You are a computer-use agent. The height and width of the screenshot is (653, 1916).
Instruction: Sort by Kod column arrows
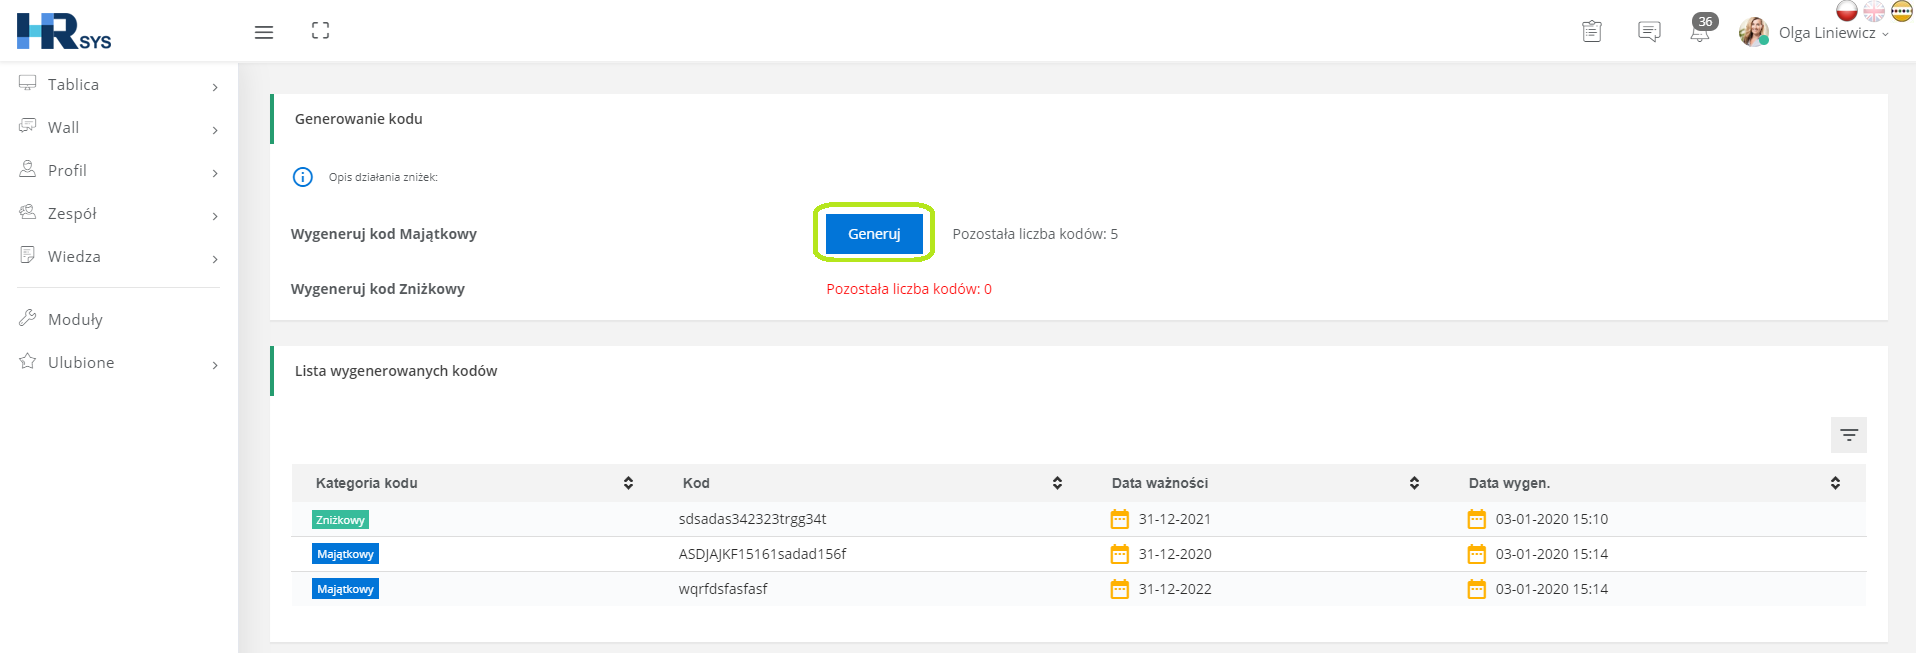pyautogui.click(x=1057, y=483)
